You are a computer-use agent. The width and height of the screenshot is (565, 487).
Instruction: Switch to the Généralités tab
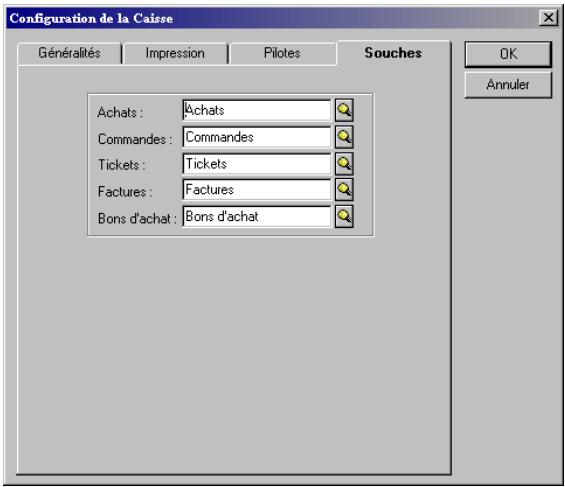69,53
